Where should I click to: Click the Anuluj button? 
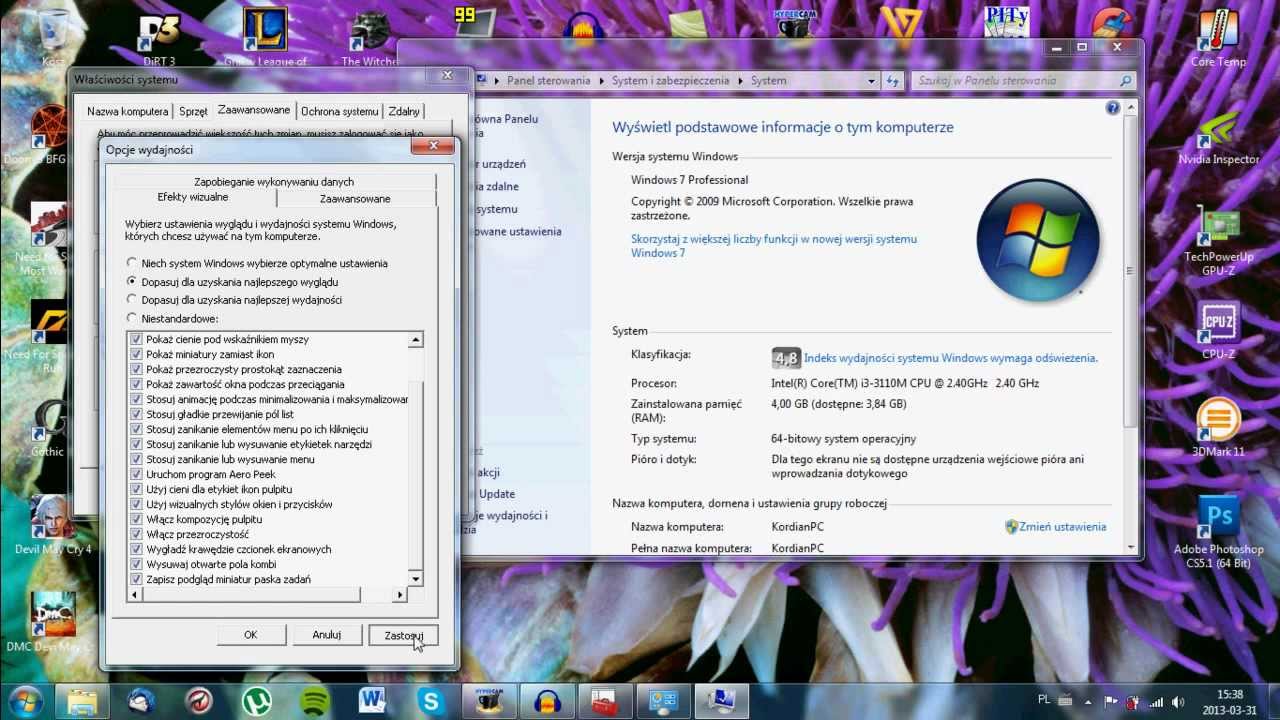tap(327, 635)
